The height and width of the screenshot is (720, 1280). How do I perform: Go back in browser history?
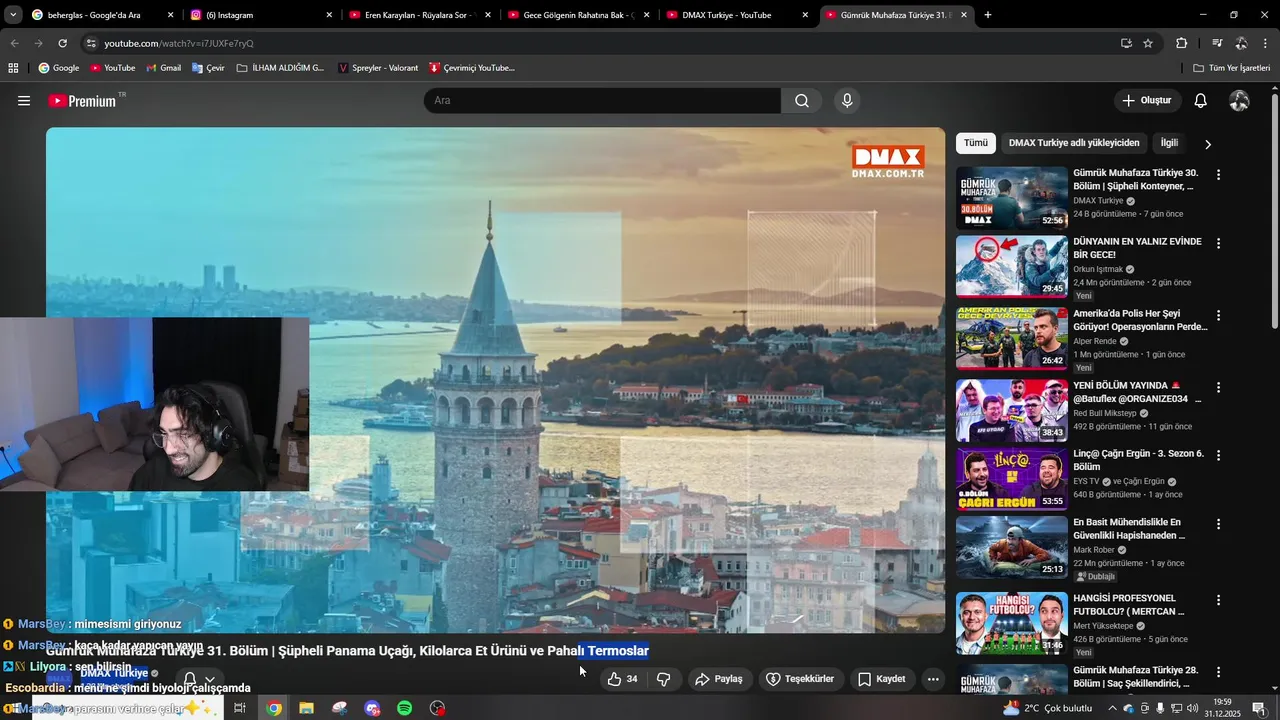tap(14, 43)
